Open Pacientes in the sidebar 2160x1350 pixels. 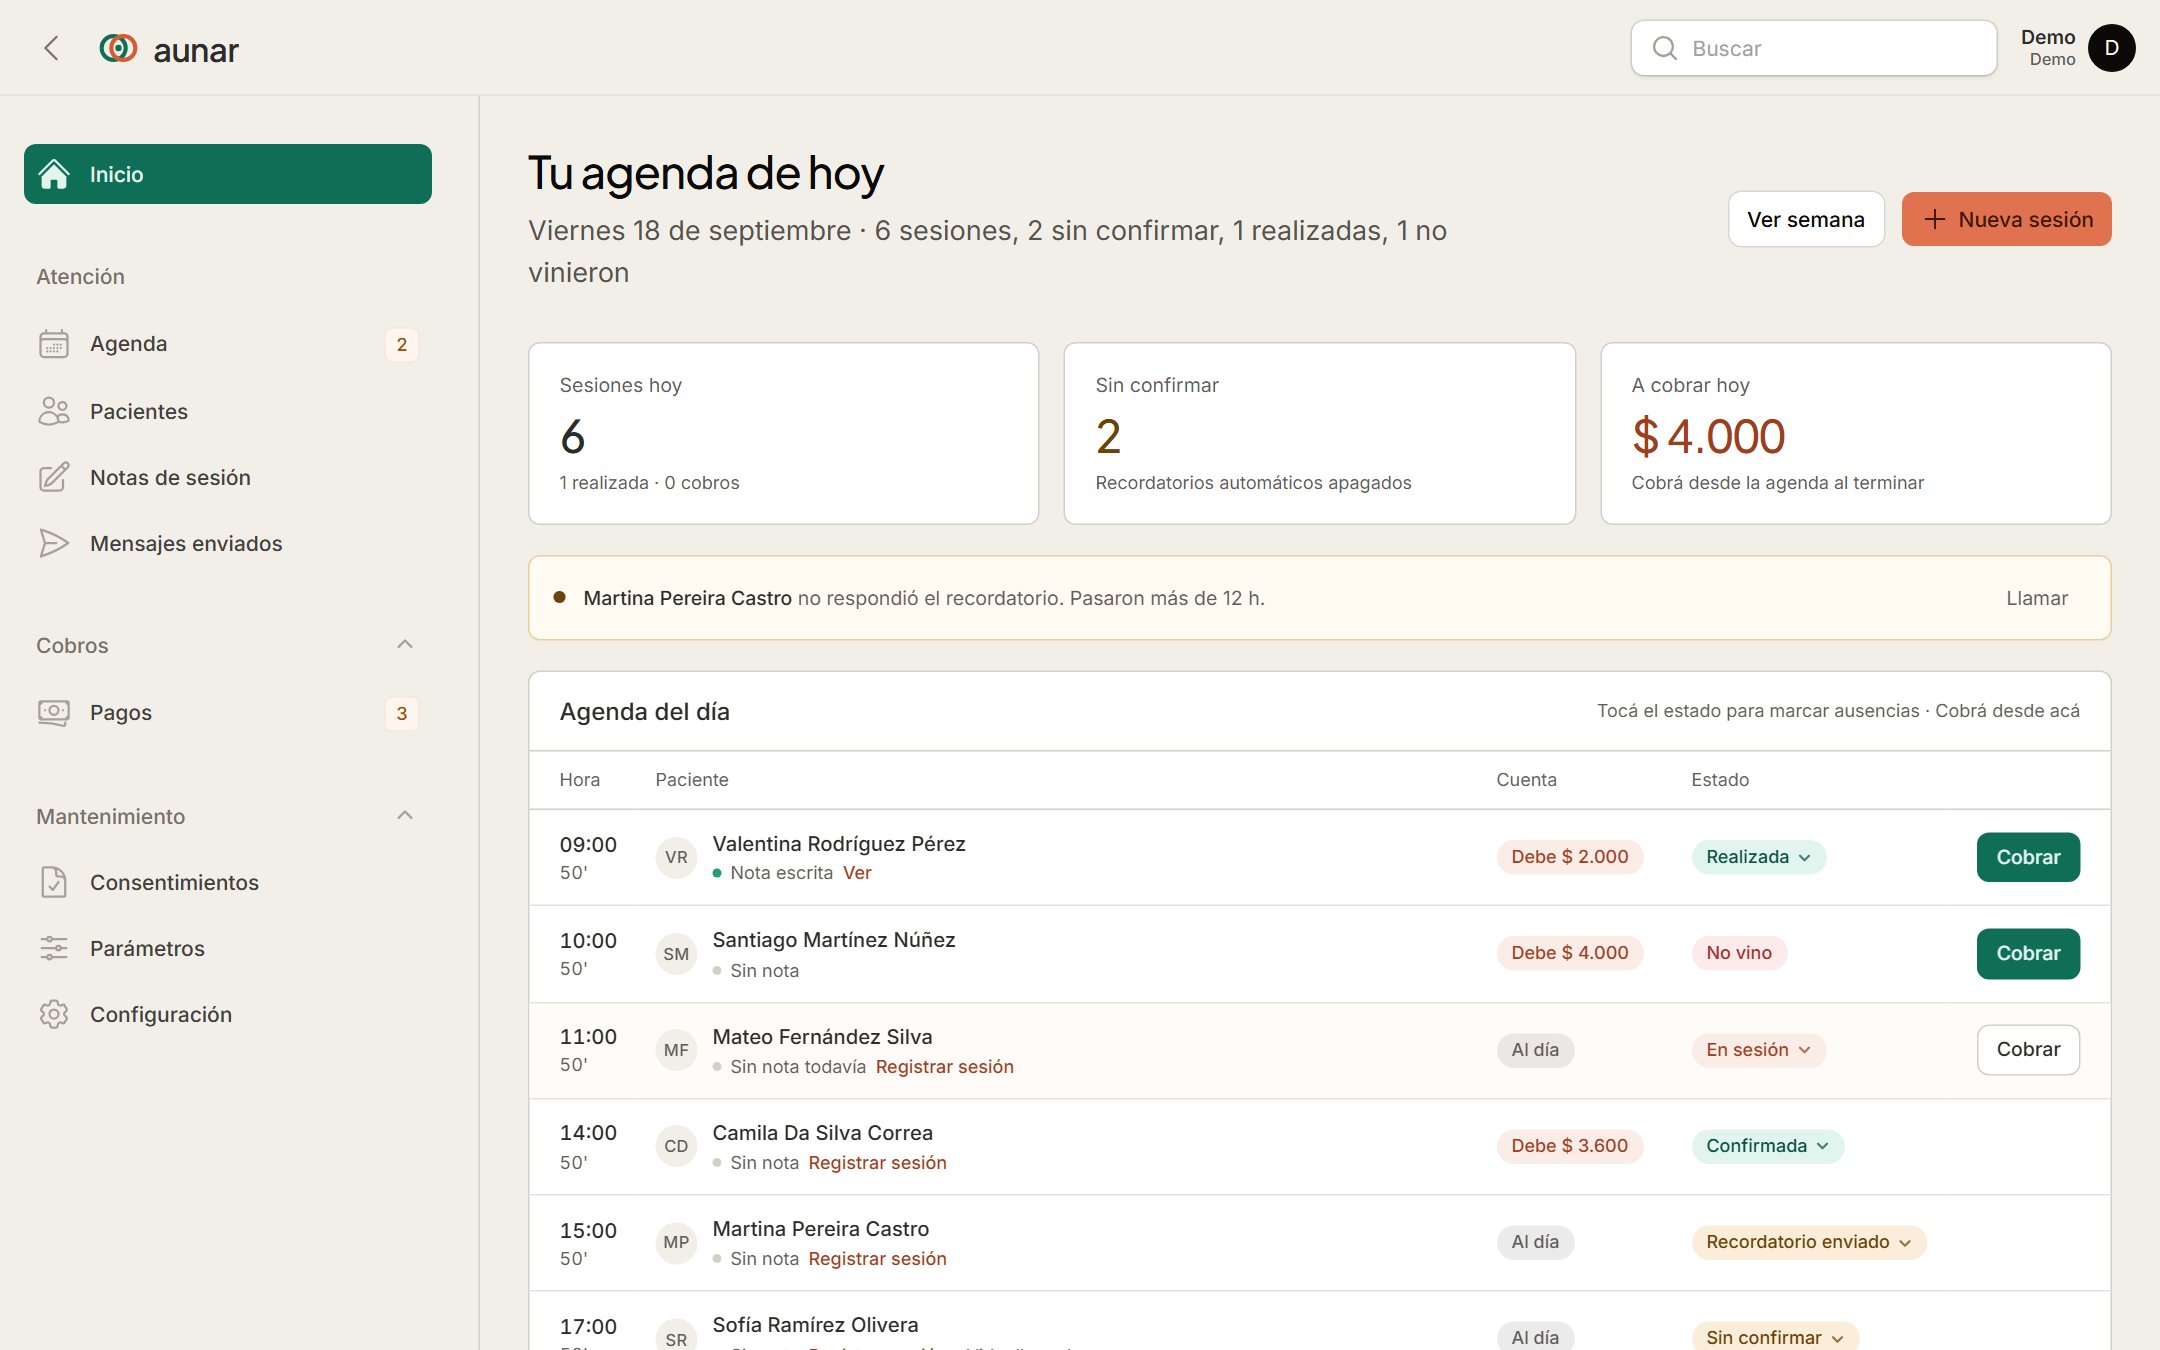pyautogui.click(x=228, y=411)
